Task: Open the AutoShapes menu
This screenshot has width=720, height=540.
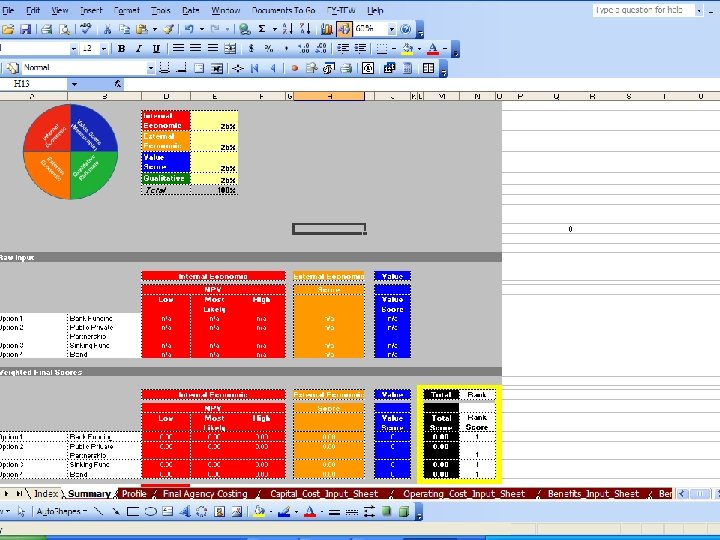Action: [62, 511]
